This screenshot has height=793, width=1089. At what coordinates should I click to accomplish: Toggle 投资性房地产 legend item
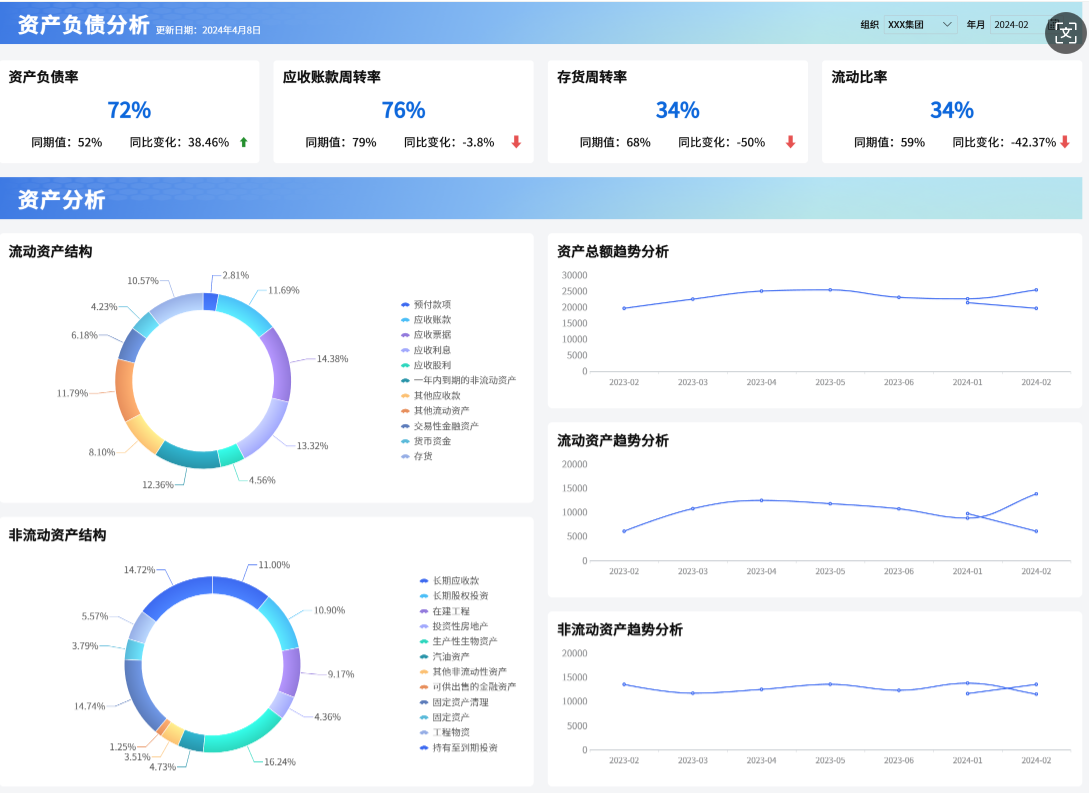point(454,626)
